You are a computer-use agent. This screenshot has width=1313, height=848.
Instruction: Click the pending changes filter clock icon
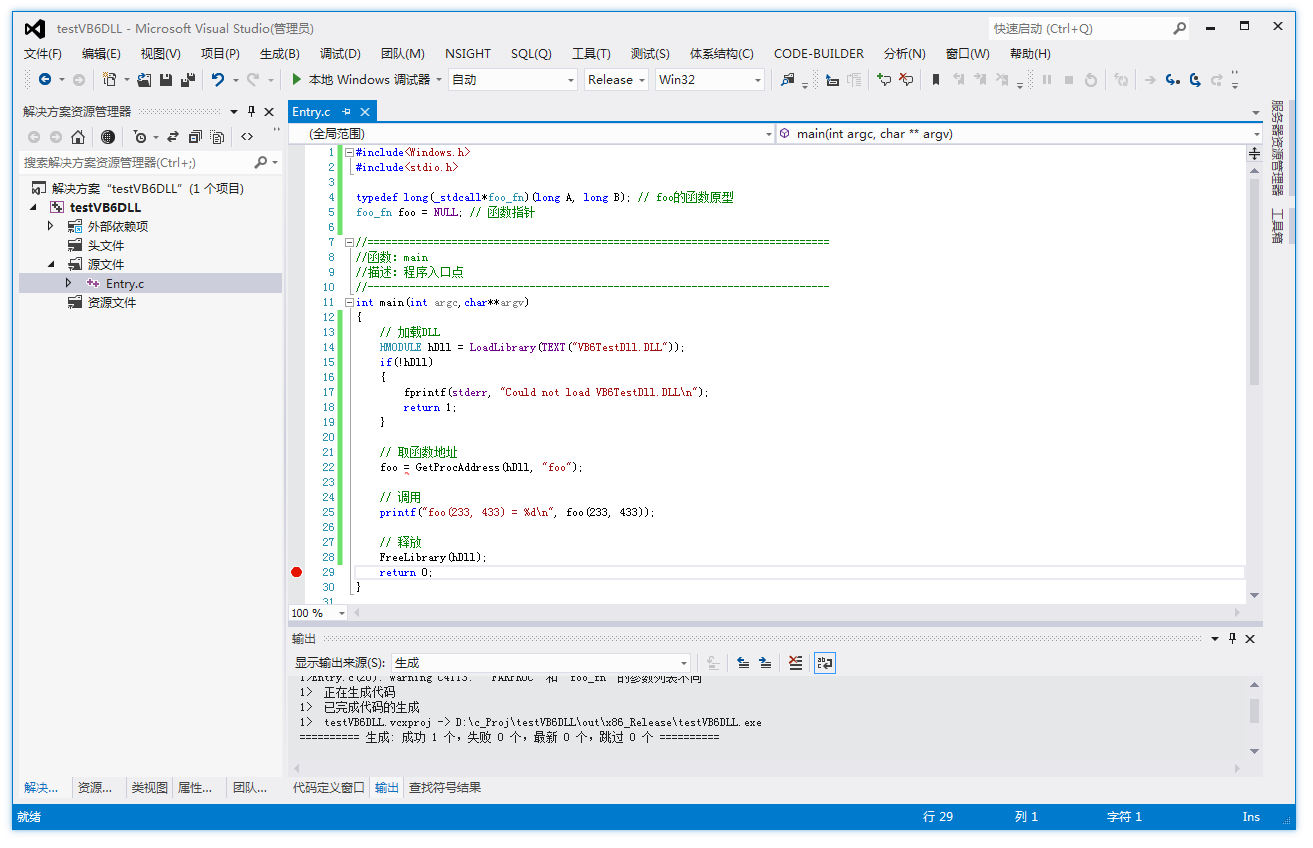click(x=140, y=137)
